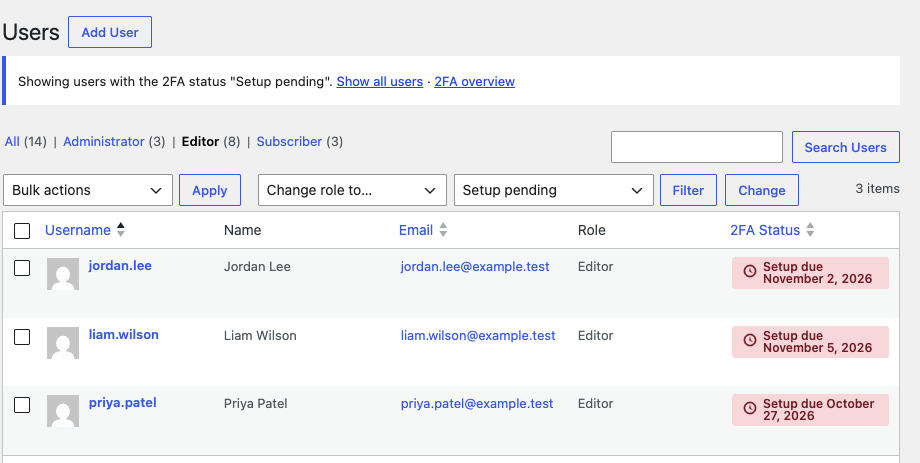Select the priya.patel row checkbox
The image size is (920, 463).
point(22,405)
